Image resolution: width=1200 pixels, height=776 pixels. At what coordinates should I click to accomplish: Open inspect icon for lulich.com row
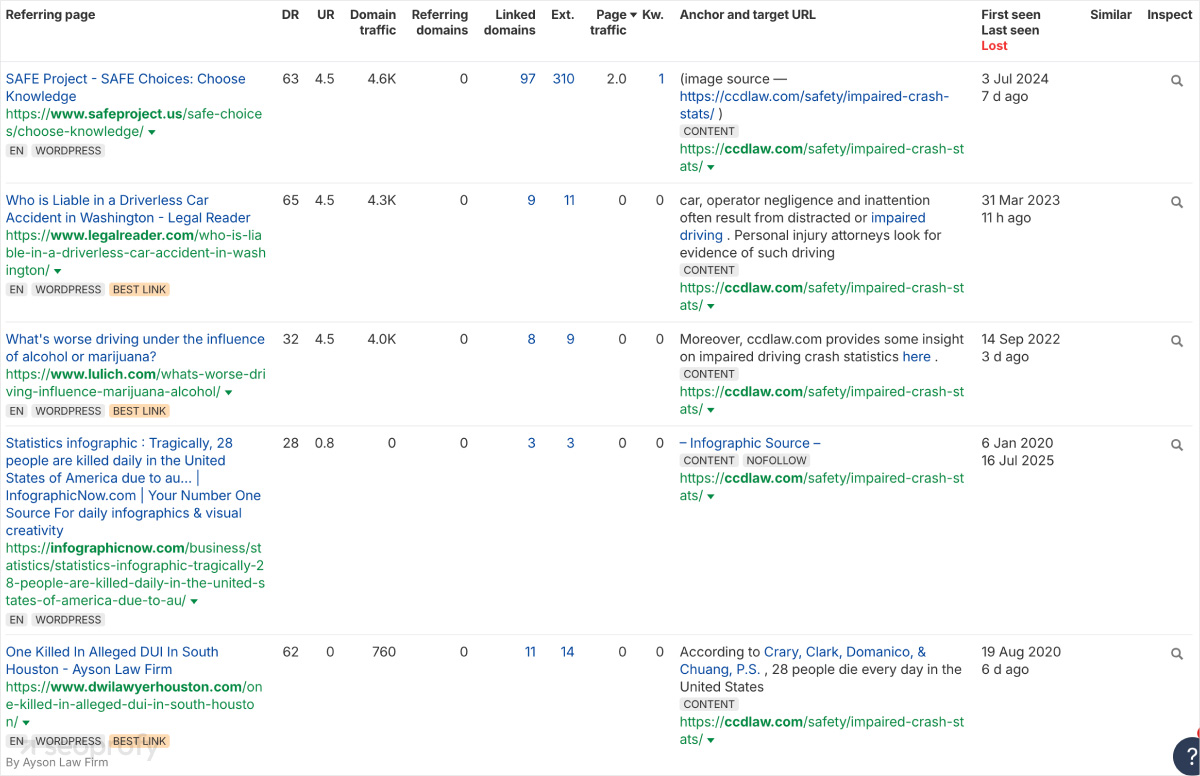(x=1177, y=341)
